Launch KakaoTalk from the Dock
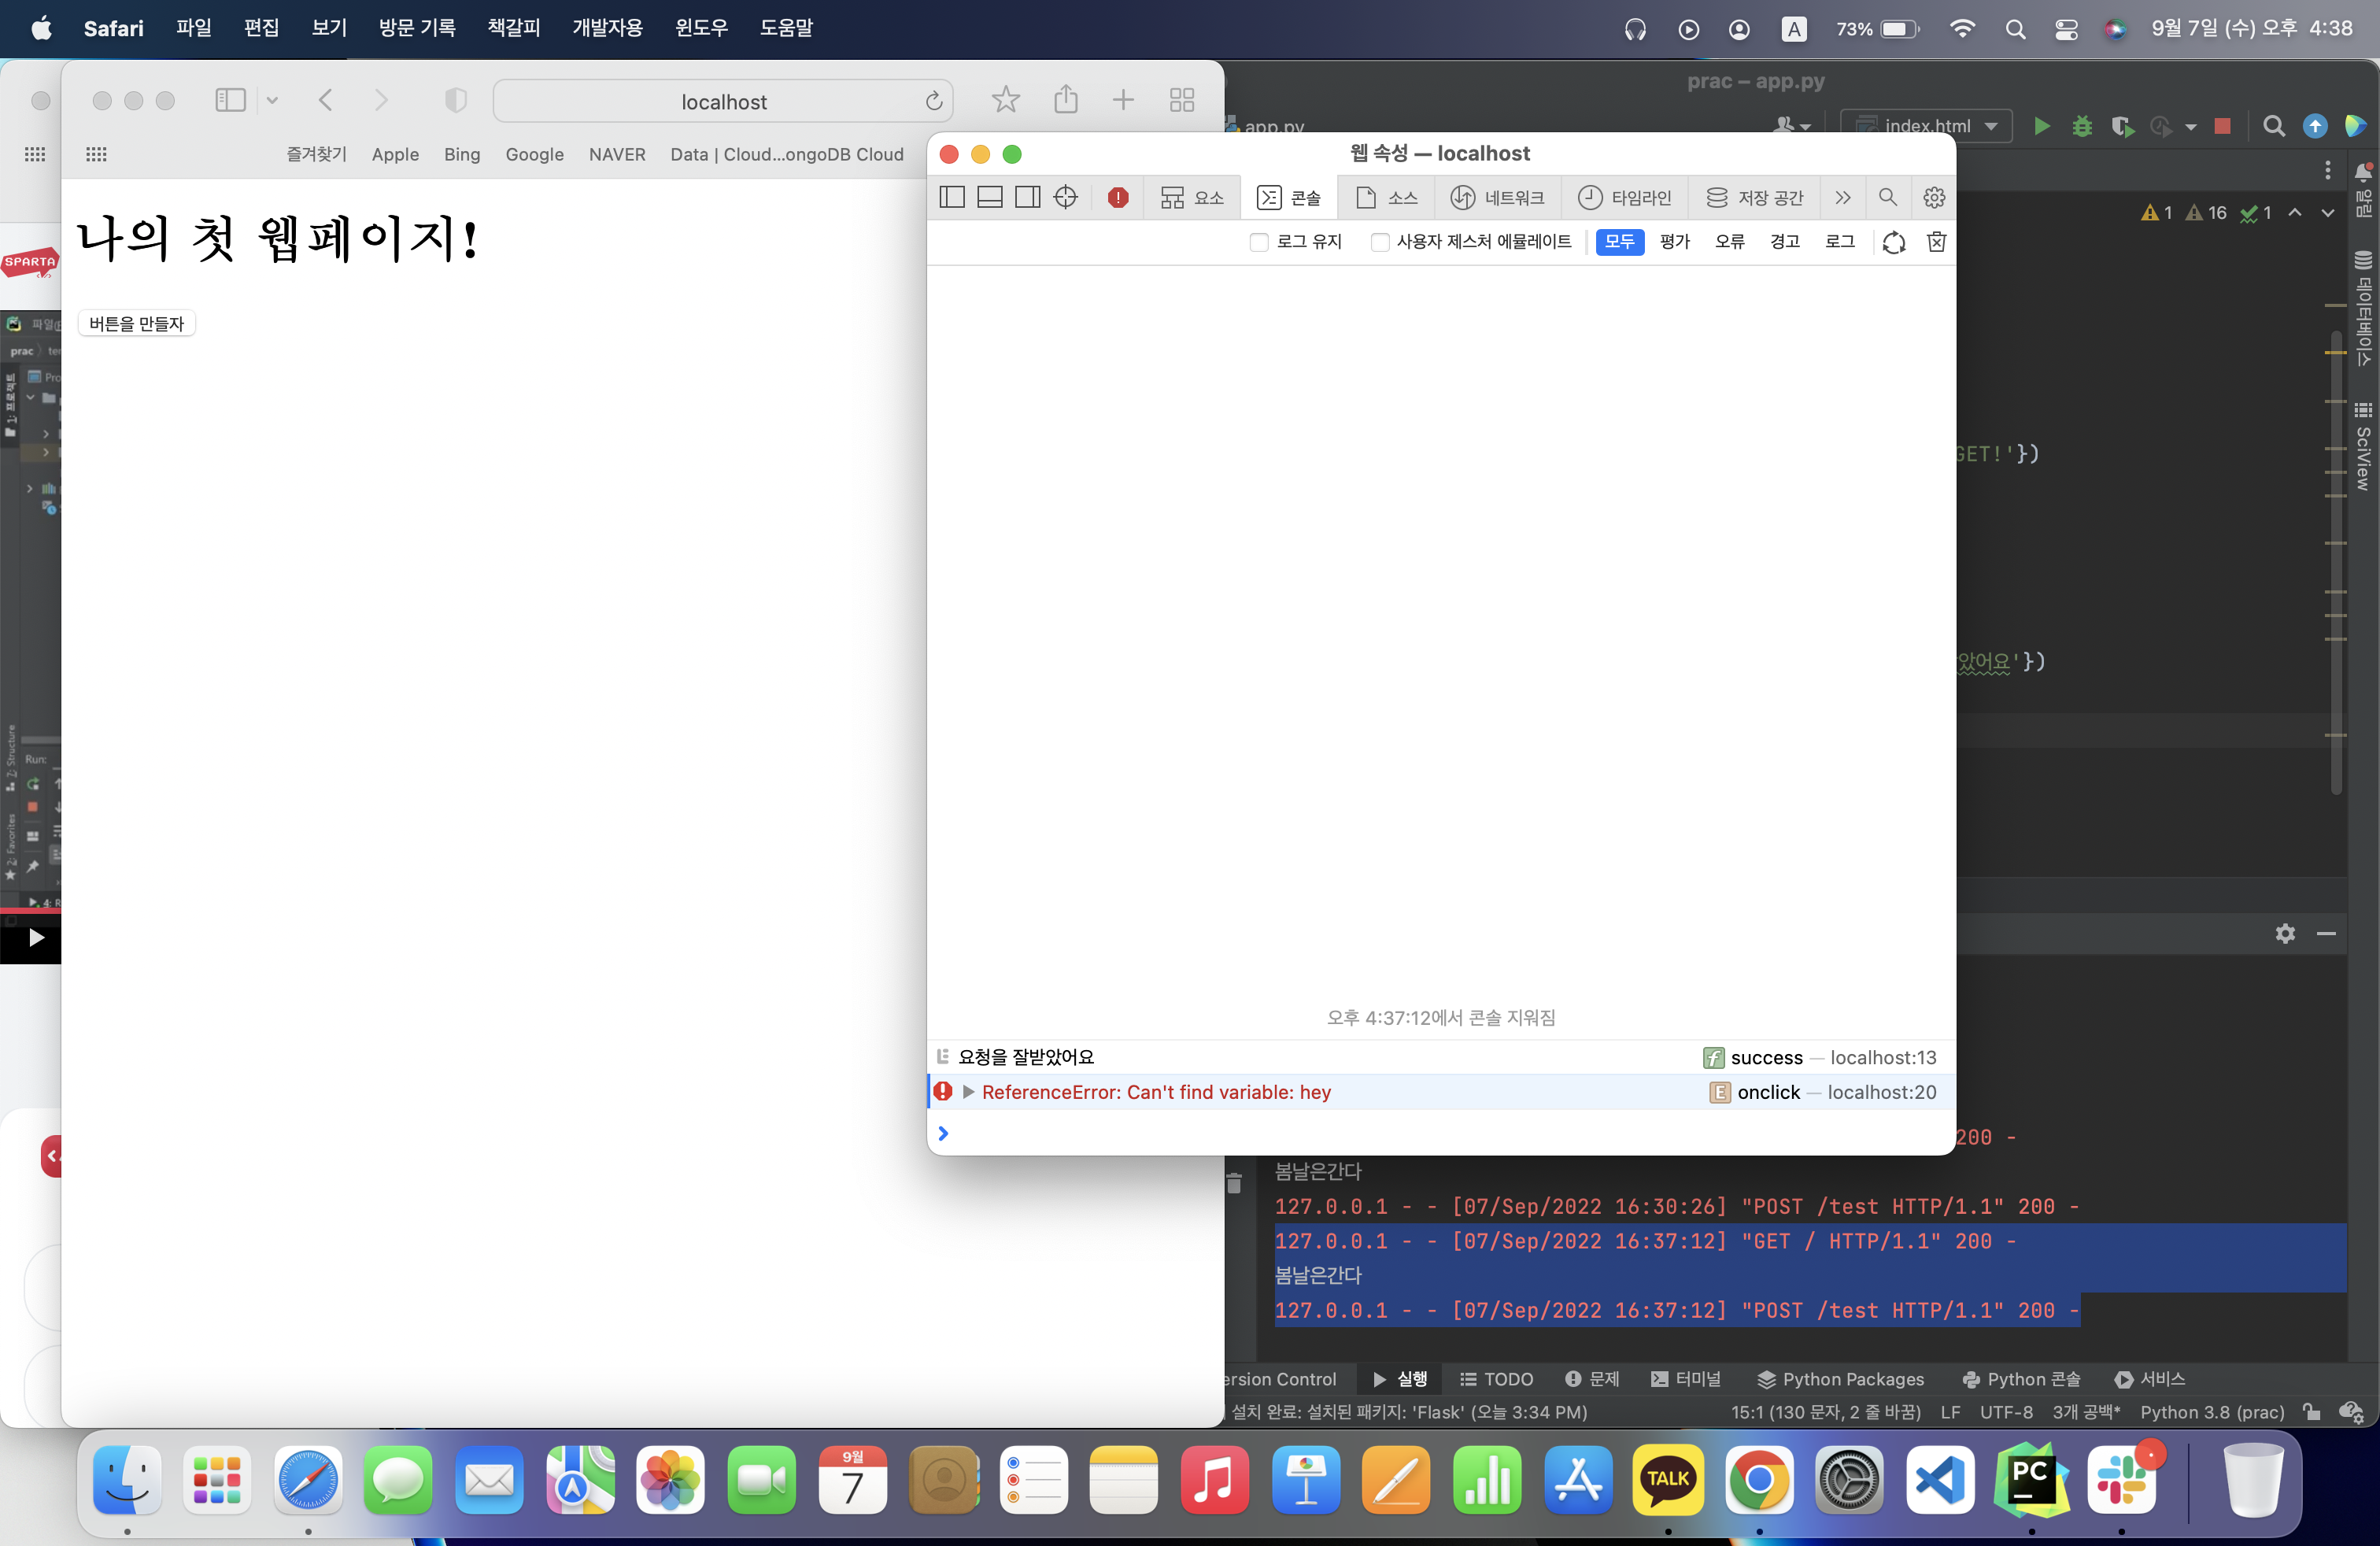 coord(1668,1480)
